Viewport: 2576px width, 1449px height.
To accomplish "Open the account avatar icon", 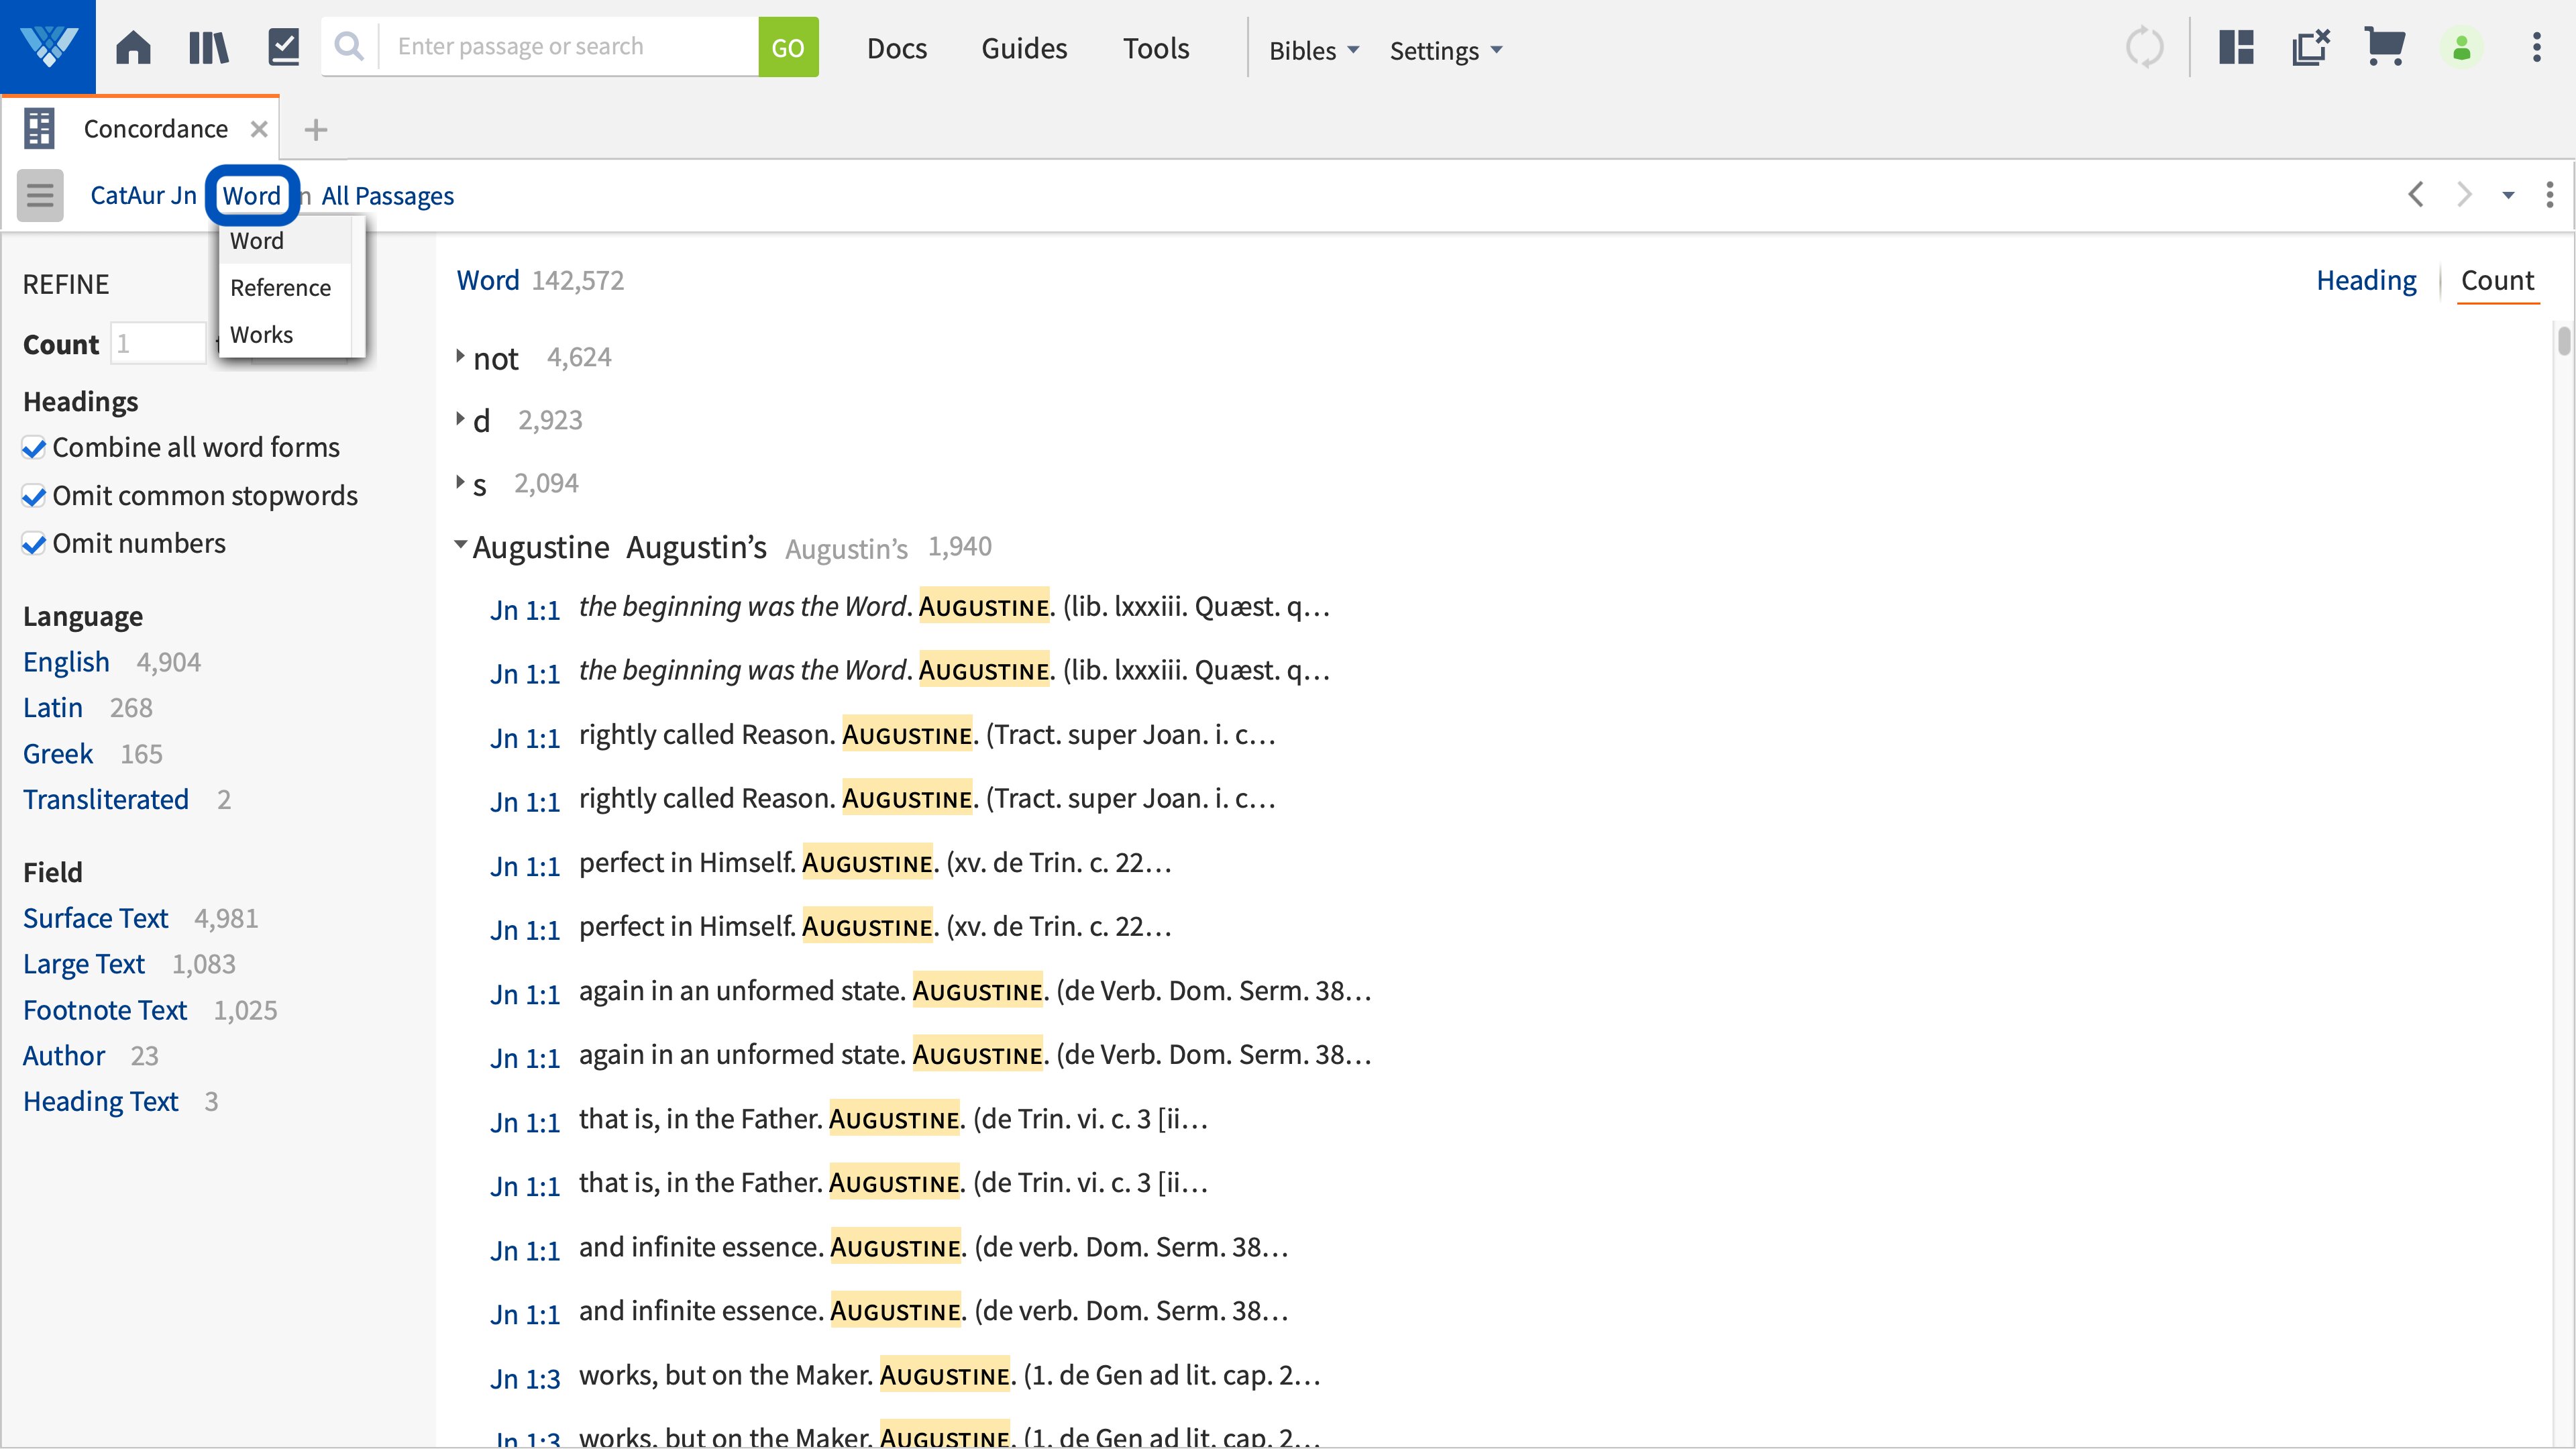I will coord(2462,46).
